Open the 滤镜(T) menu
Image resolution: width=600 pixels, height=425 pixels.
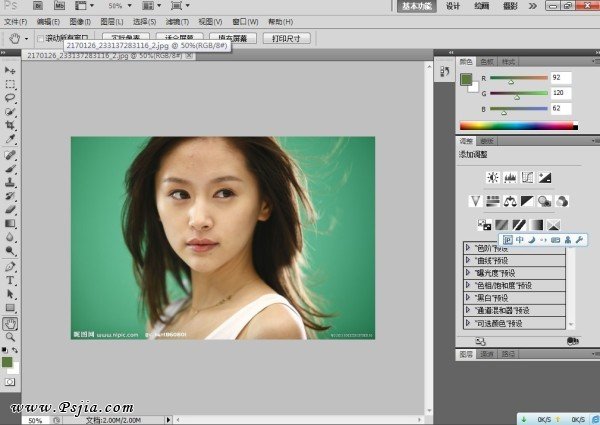coord(177,22)
